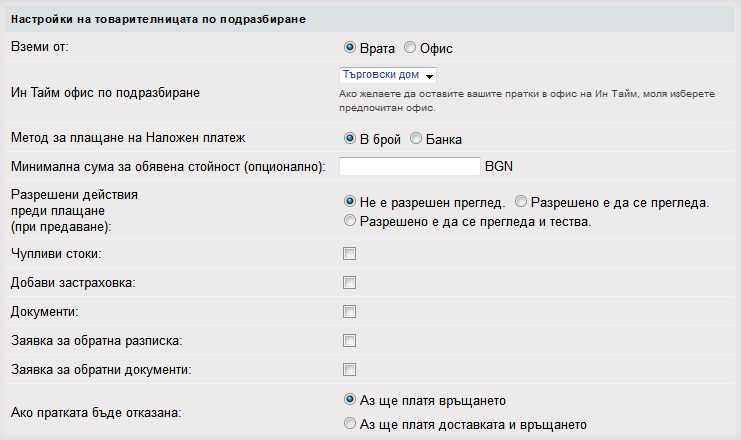The height and width of the screenshot is (440, 741).
Task: Select 'Разрешено е да се прегледа' option
Action: click(535, 201)
